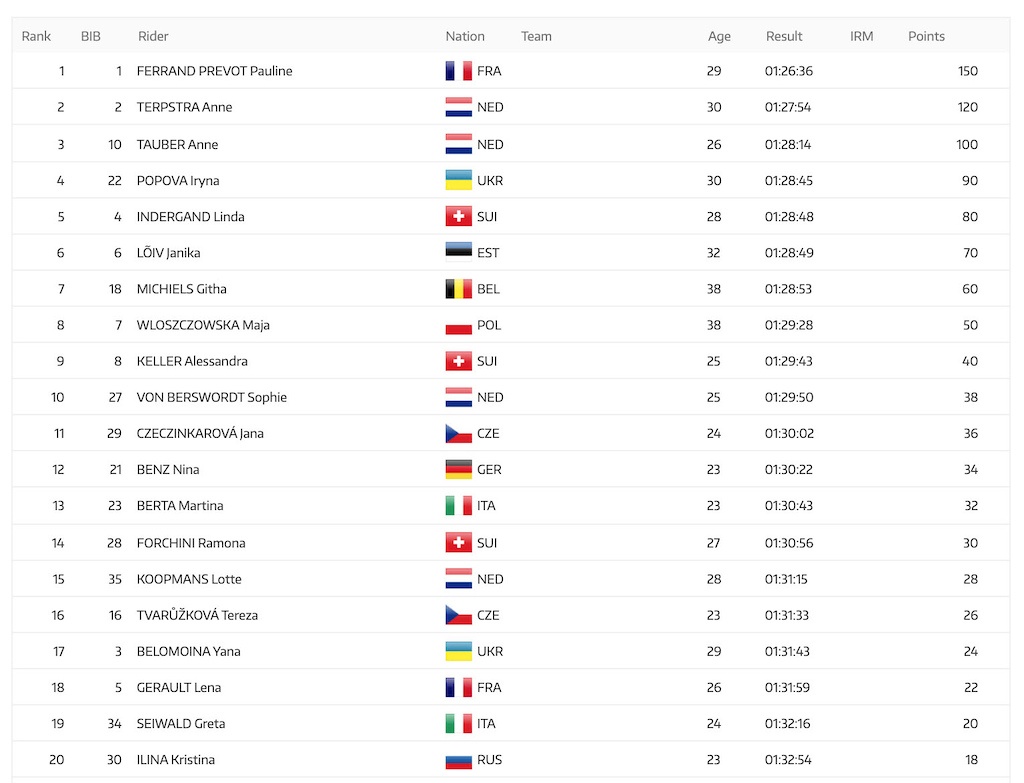1024x783 pixels.
Task: Open rider TAUBER Anne's name link
Action: [x=177, y=144]
